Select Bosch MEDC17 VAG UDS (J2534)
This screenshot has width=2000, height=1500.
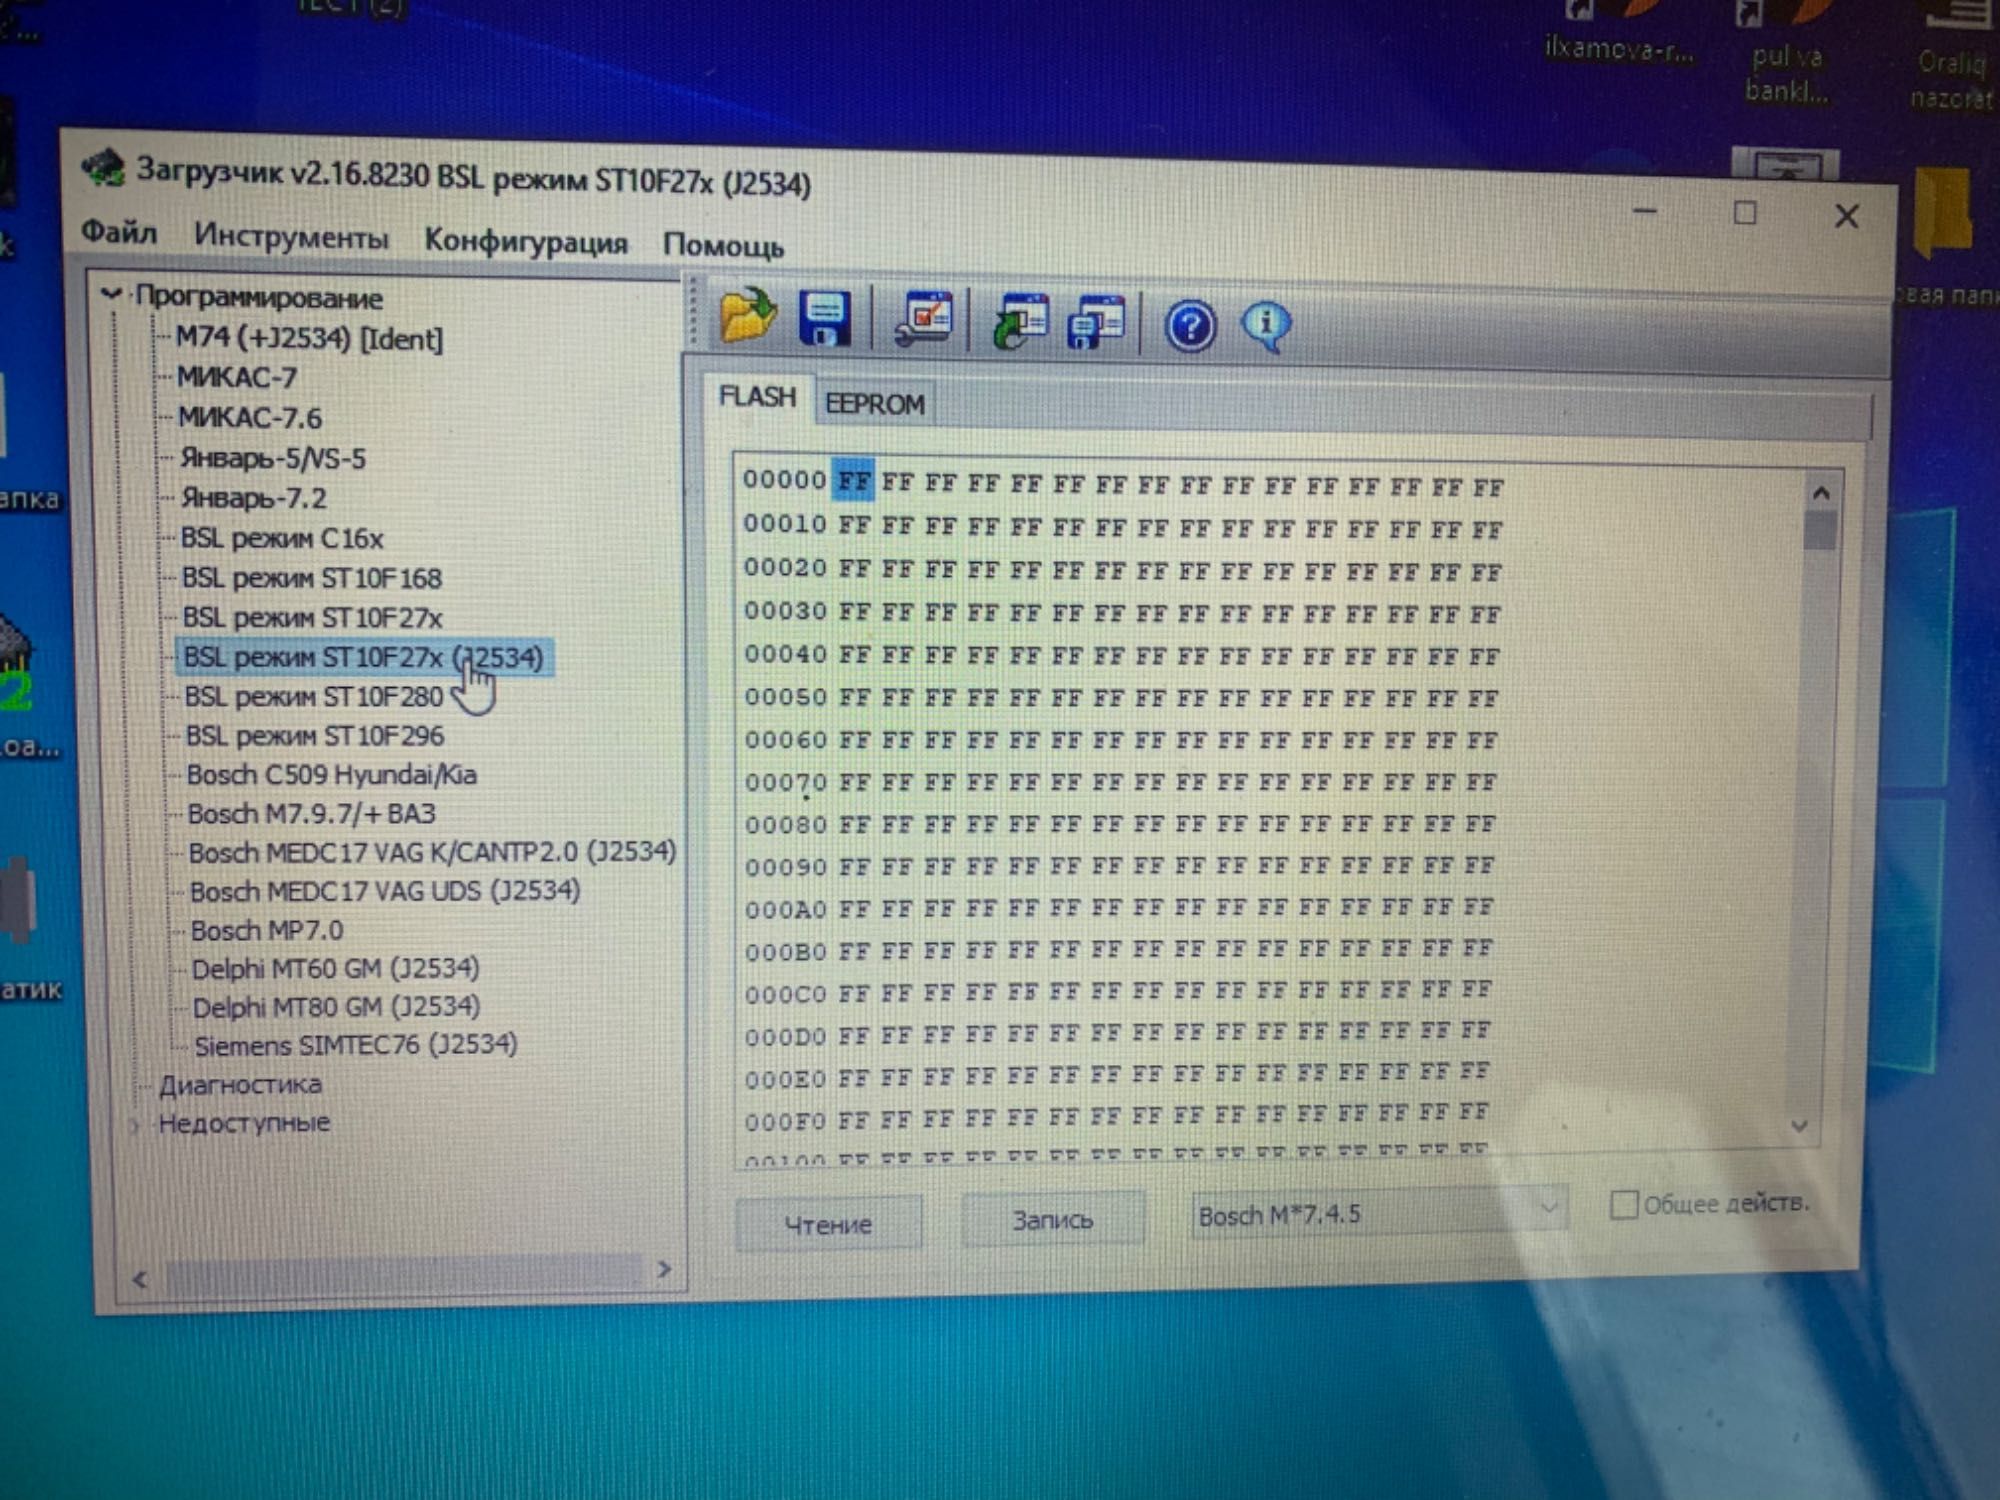385,891
